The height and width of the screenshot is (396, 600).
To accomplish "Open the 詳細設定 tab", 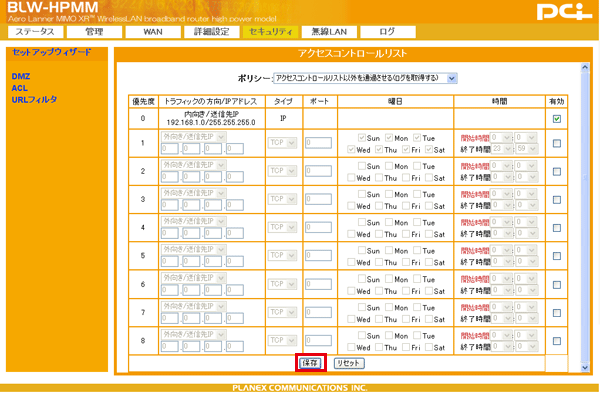I will tap(212, 32).
